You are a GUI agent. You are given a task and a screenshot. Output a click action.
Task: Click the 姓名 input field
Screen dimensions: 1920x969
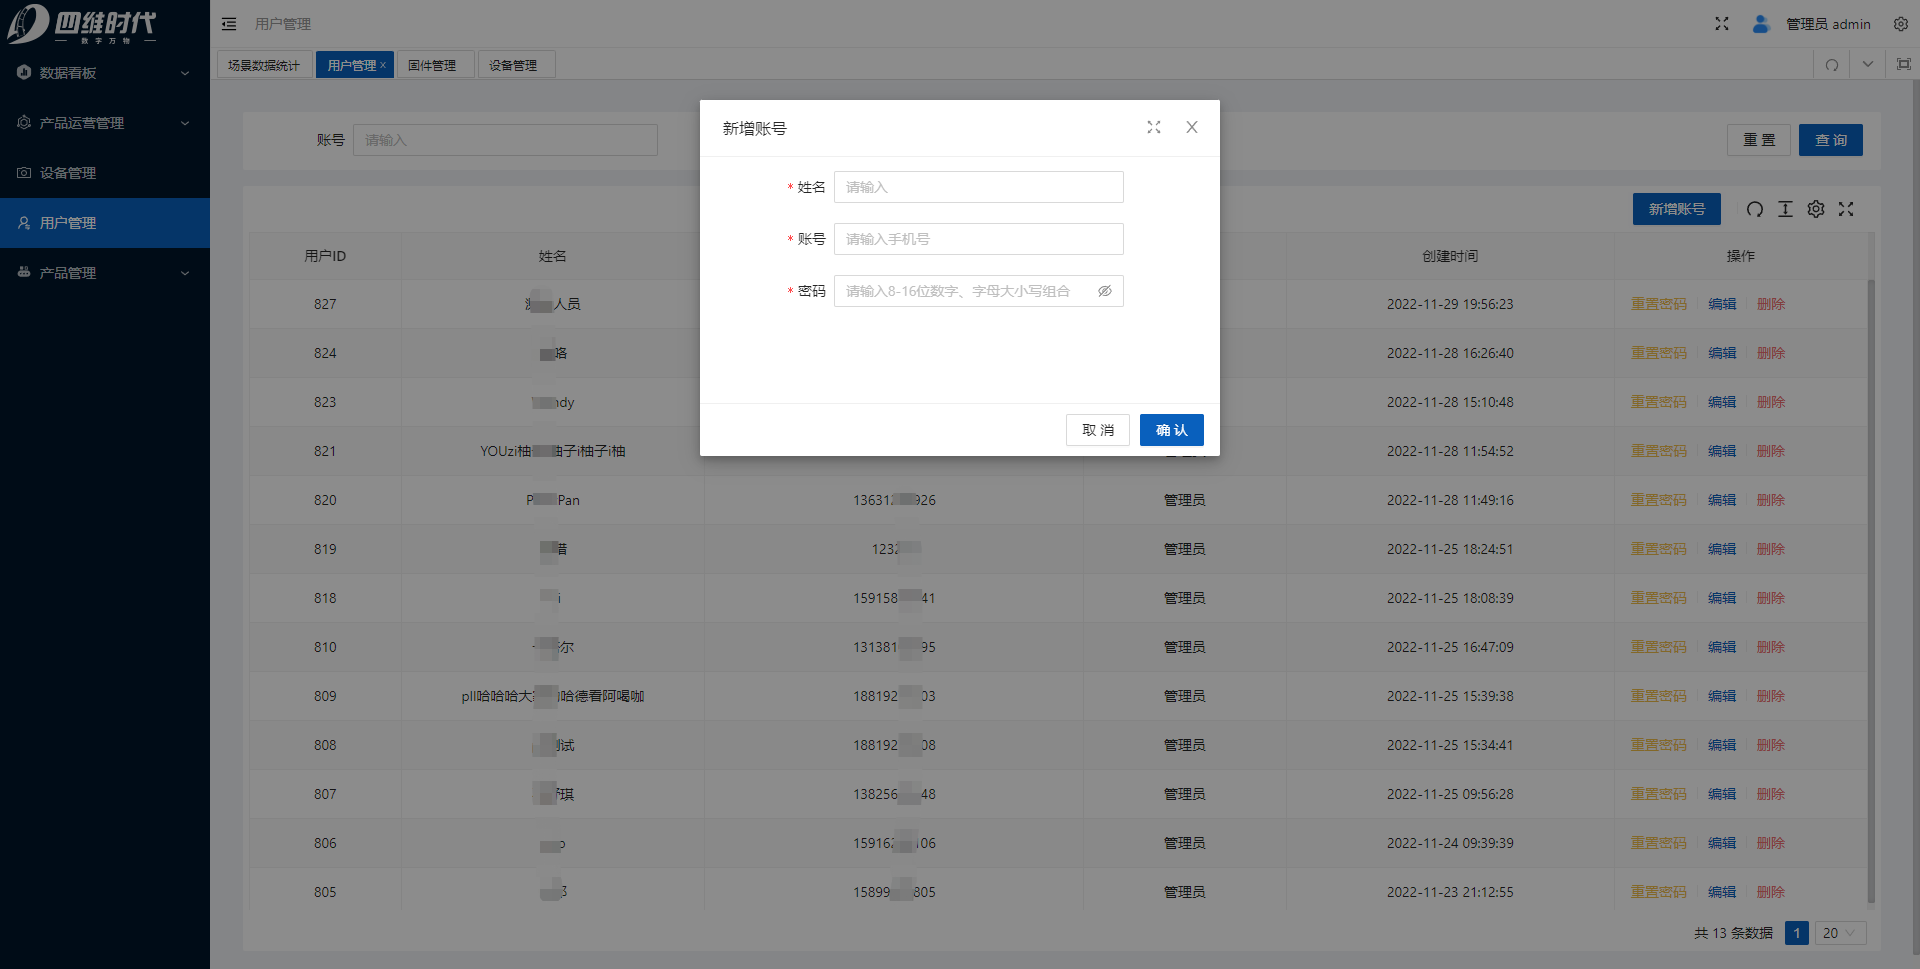click(x=978, y=187)
